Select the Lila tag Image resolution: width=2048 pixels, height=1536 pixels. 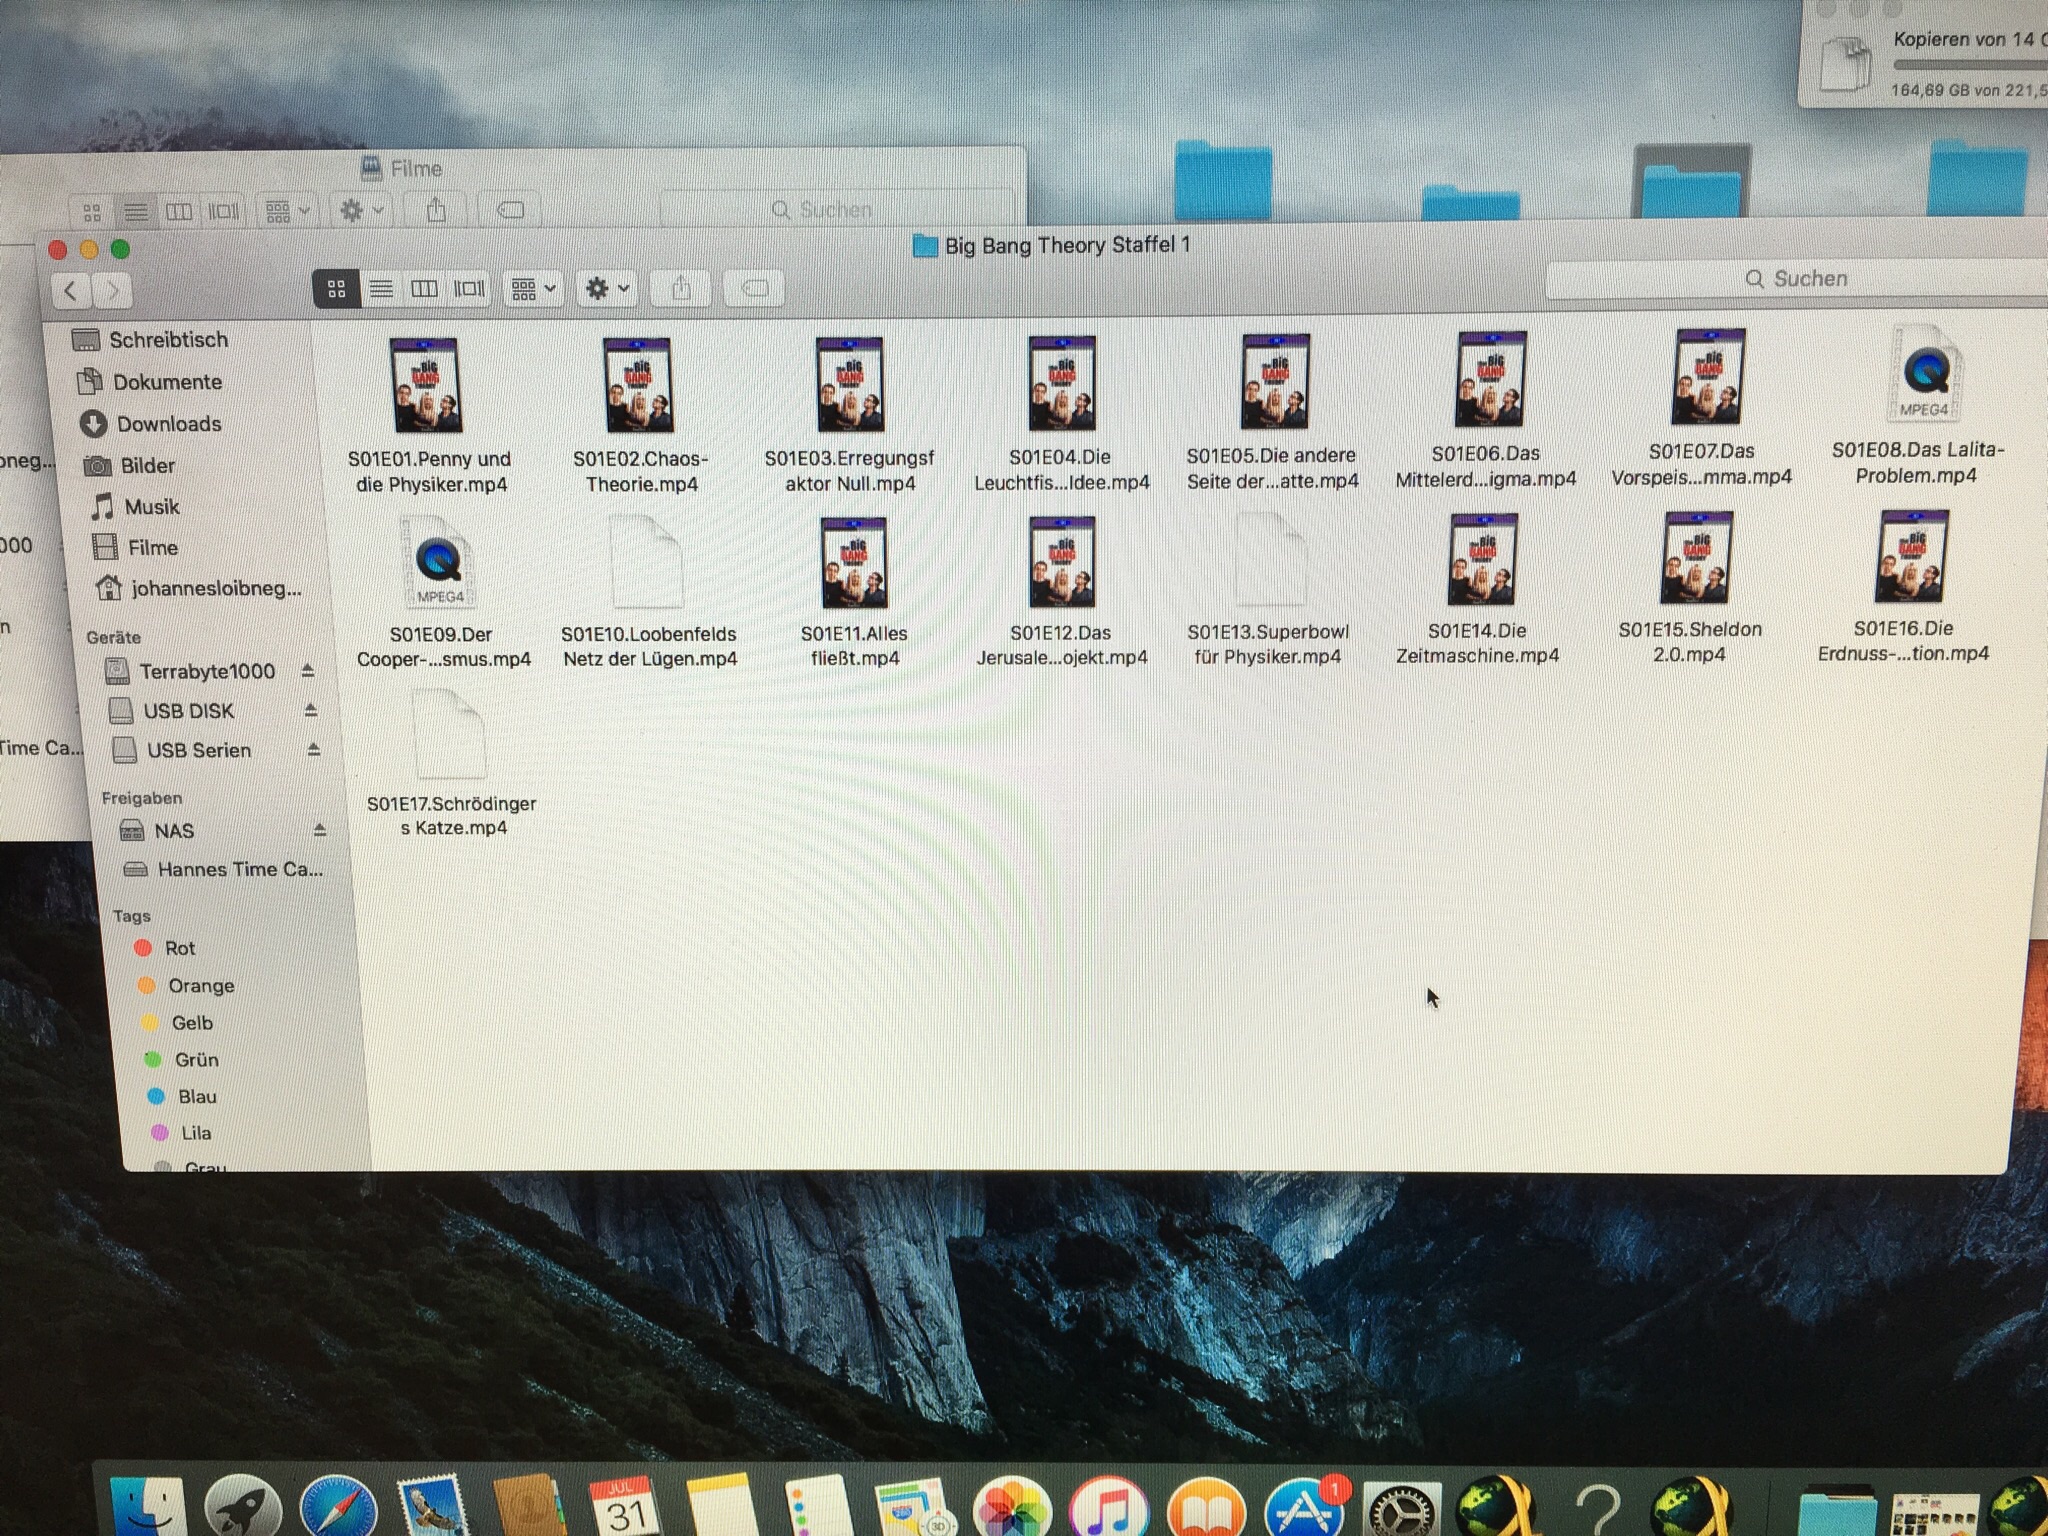tap(181, 1133)
